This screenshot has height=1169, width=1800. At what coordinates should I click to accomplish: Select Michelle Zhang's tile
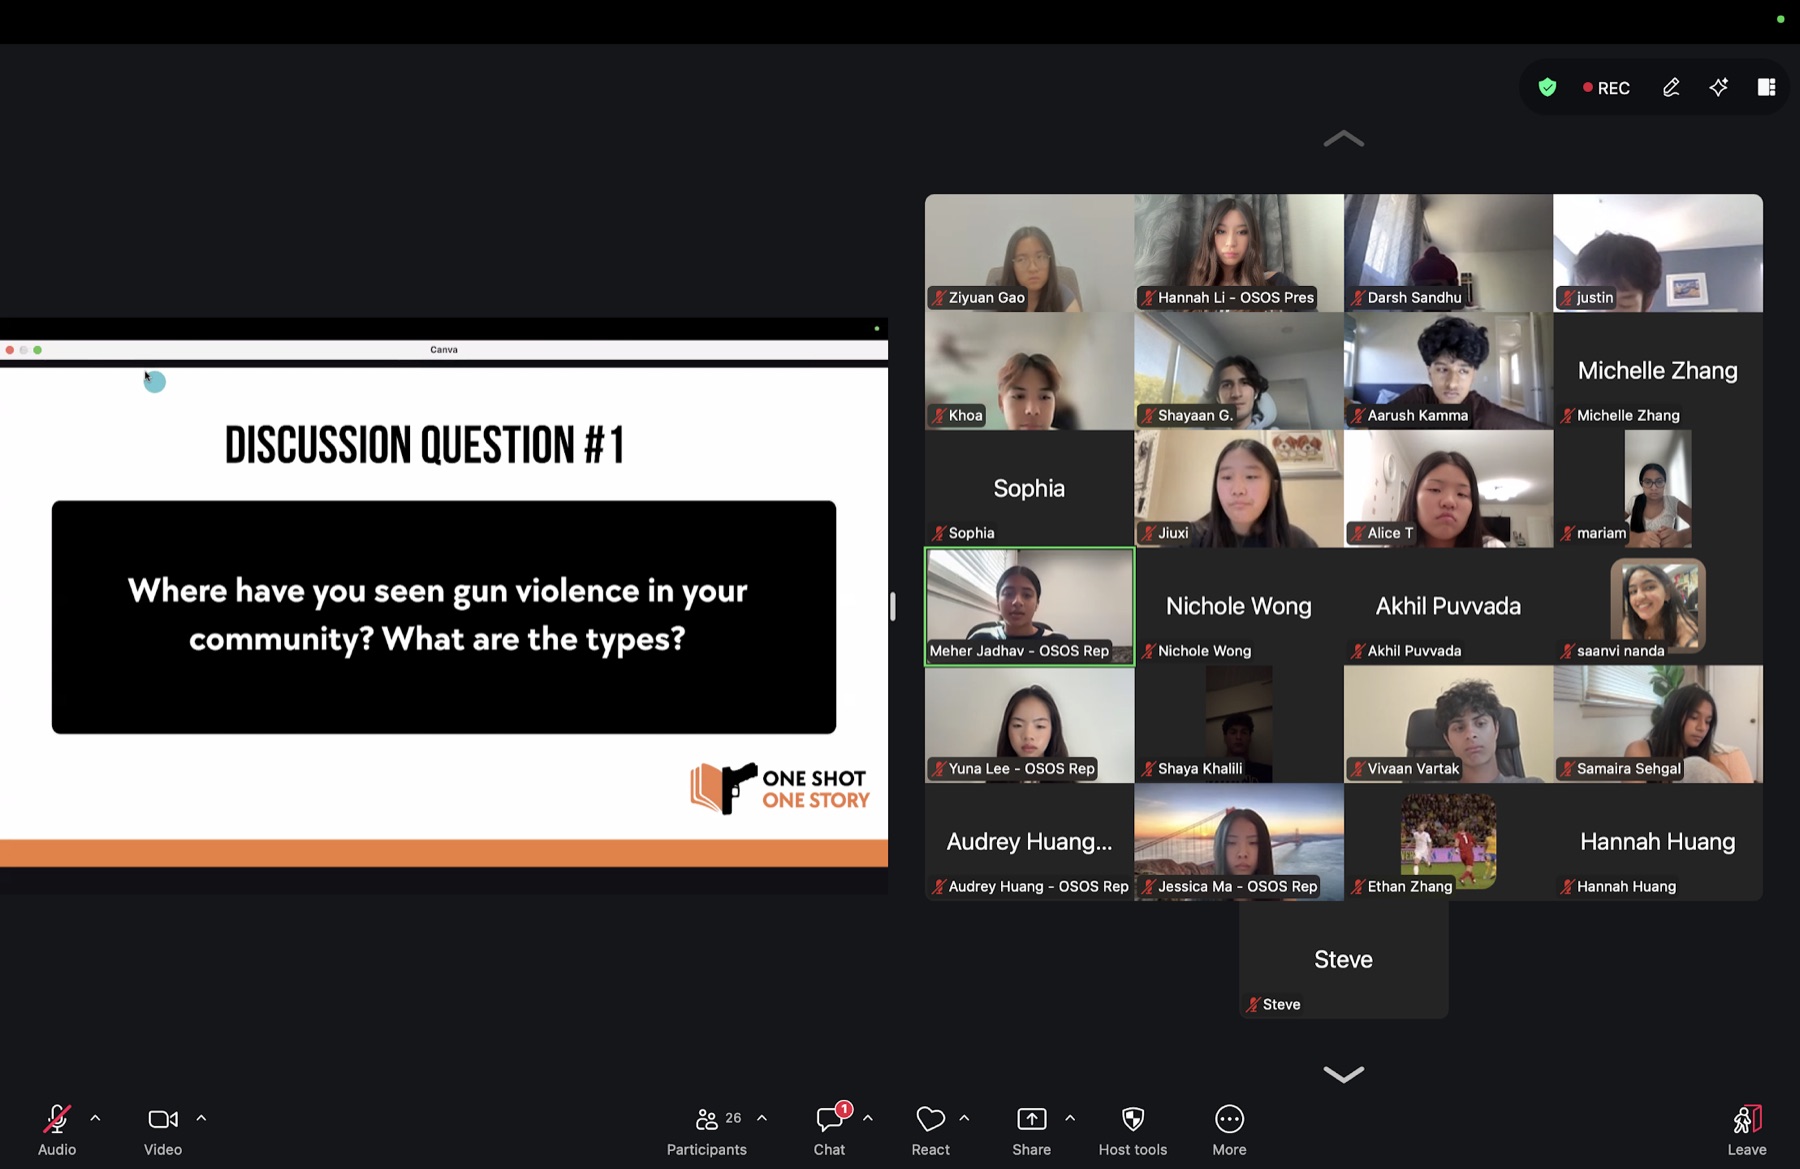[x=1658, y=371]
